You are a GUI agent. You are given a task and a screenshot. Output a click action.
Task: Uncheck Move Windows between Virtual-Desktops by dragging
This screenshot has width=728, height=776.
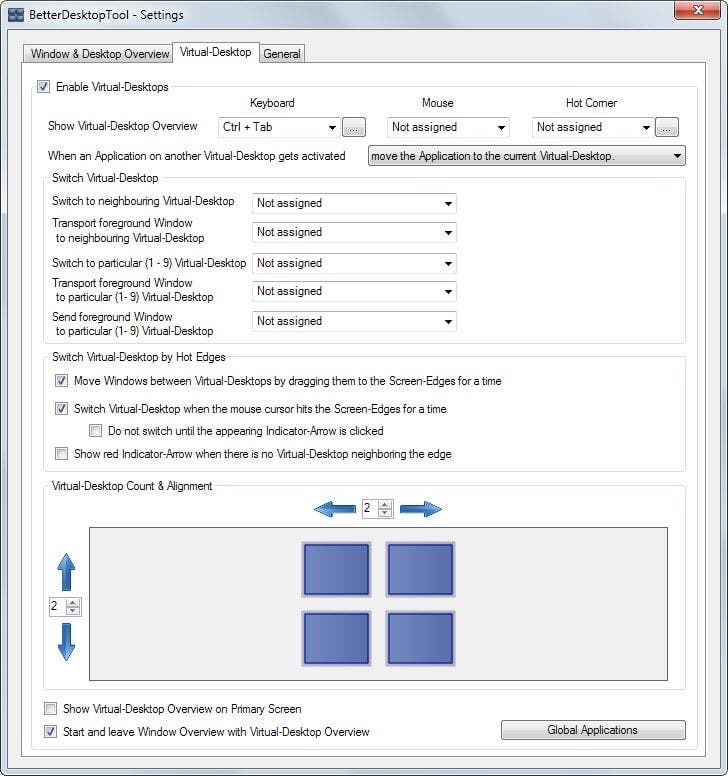[61, 381]
